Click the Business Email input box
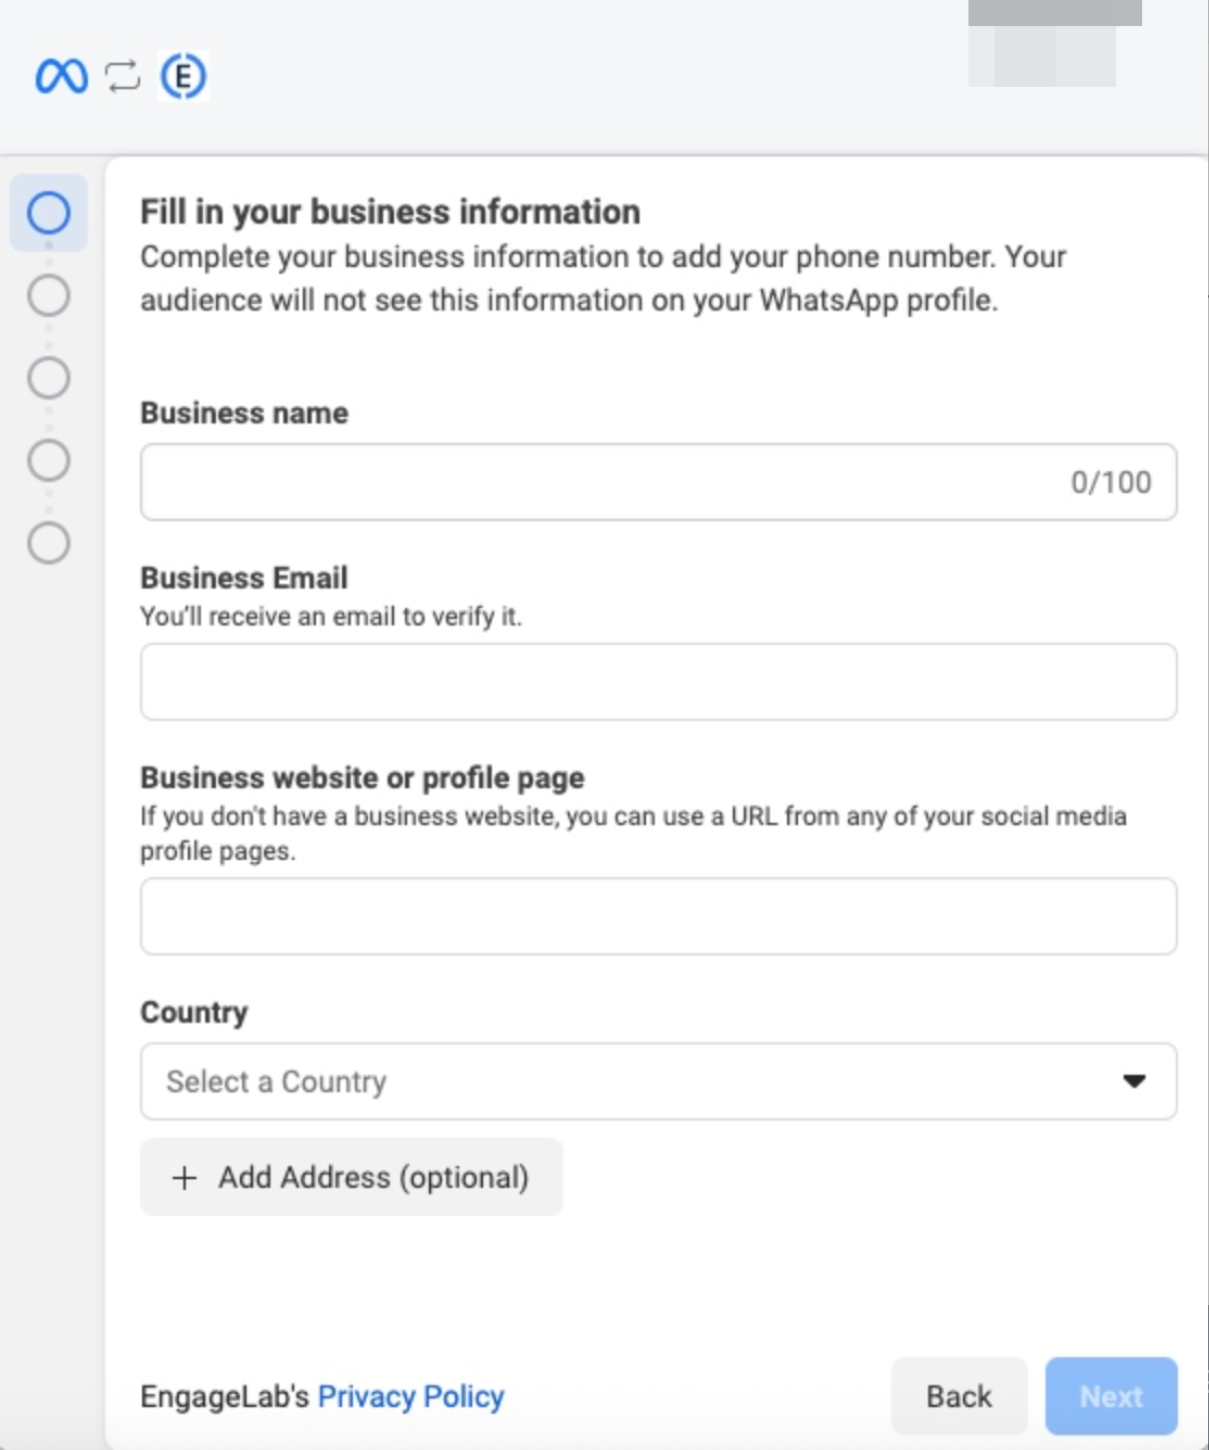Image resolution: width=1209 pixels, height=1450 pixels. tap(658, 681)
